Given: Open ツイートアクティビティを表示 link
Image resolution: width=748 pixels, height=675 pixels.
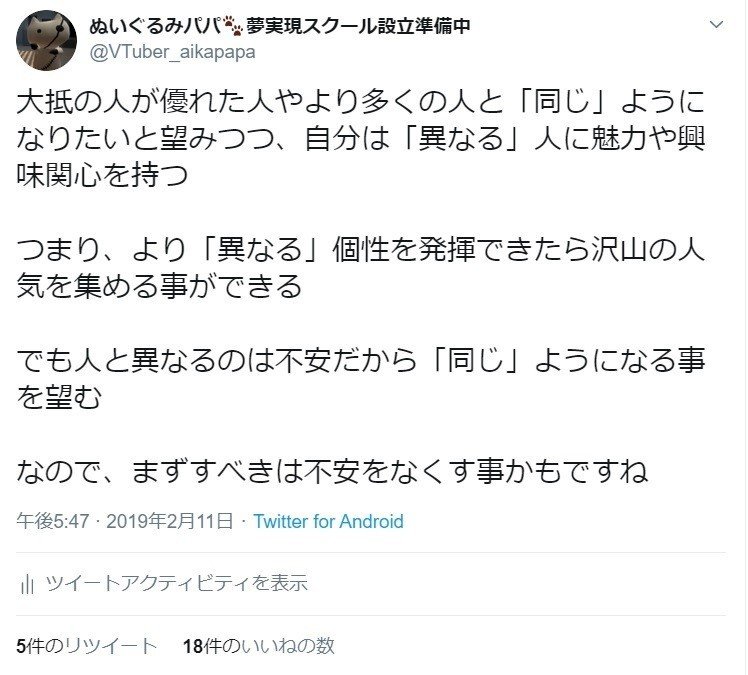Looking at the screenshot, I should (177, 583).
